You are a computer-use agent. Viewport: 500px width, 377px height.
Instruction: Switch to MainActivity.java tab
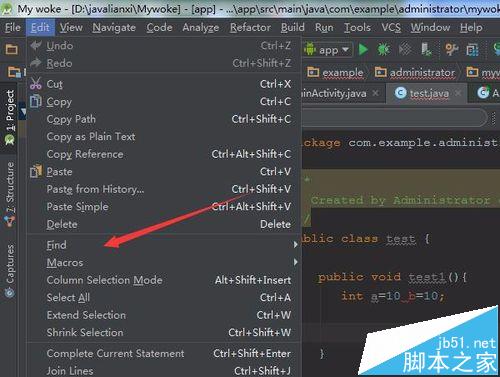(333, 93)
